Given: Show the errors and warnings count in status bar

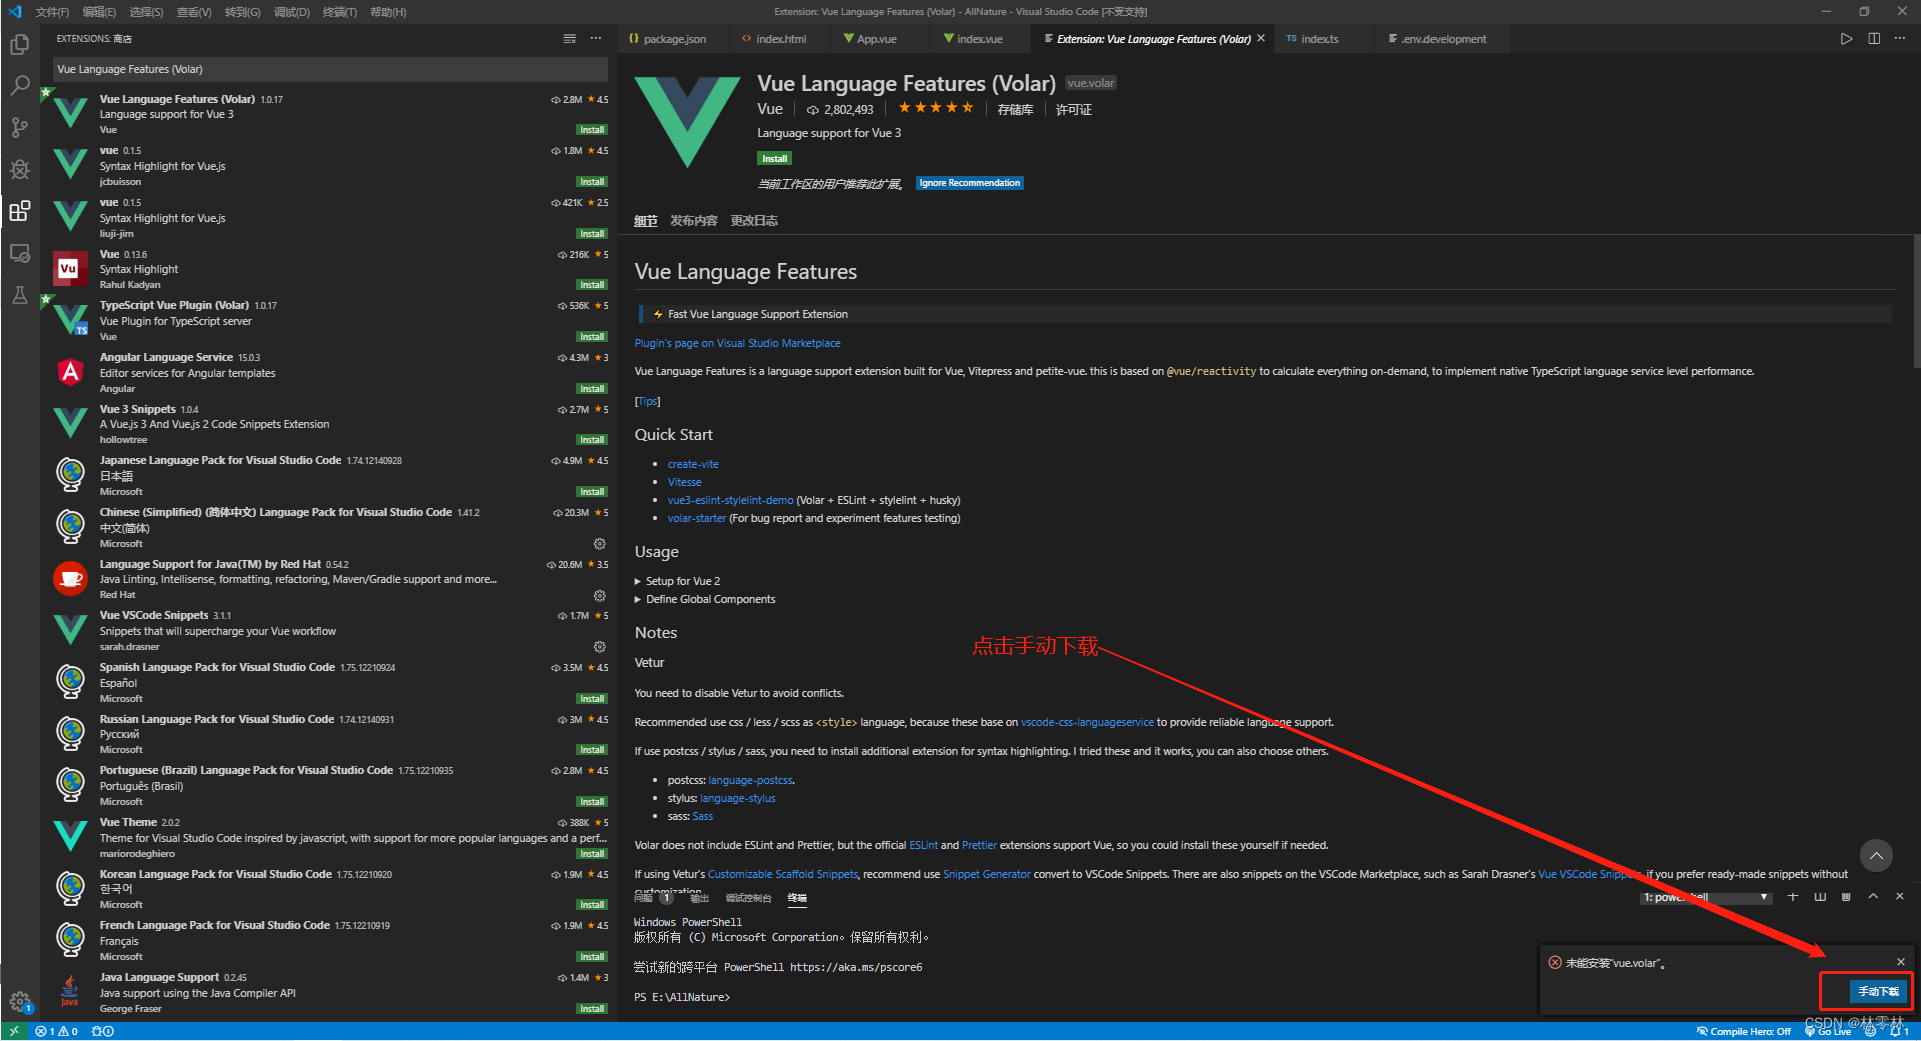Looking at the screenshot, I should coord(56,1031).
